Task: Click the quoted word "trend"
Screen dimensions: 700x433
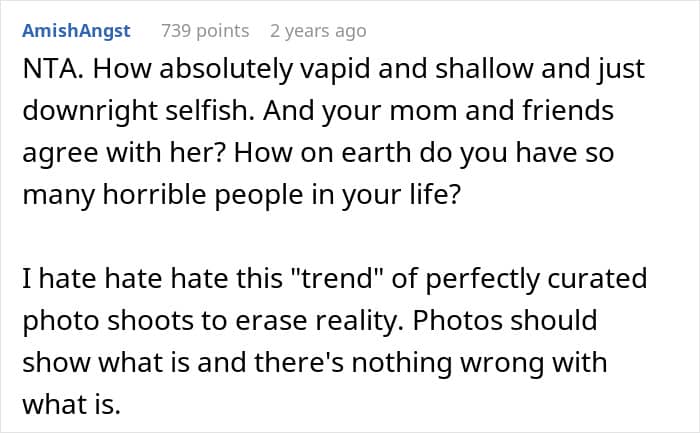Action: pyautogui.click(x=337, y=279)
